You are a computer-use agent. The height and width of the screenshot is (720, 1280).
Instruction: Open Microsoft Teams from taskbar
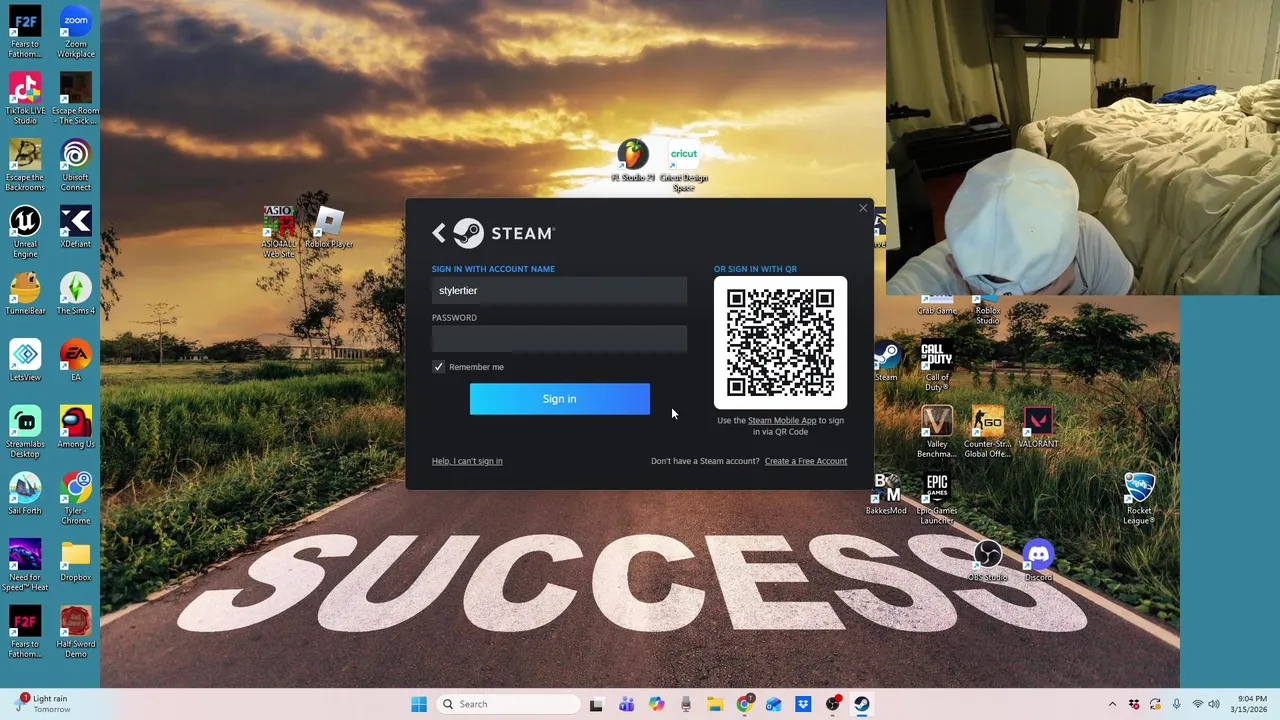pyautogui.click(x=626, y=704)
